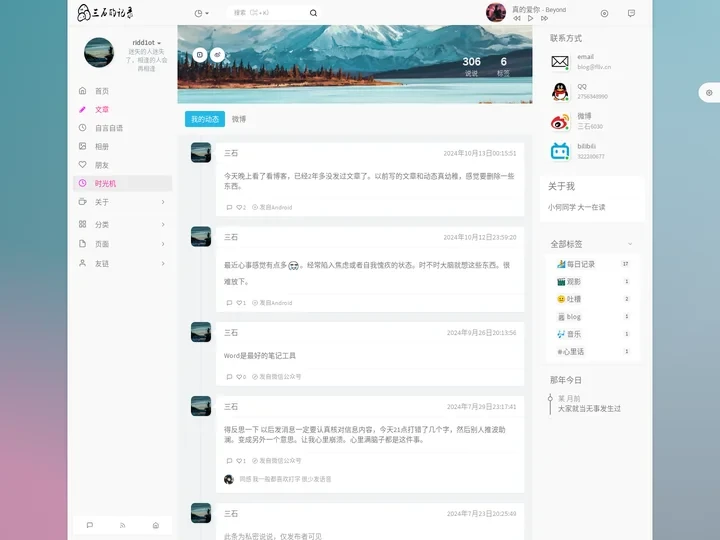This screenshot has width=720, height=540.
Task: Click the 那年今日 timeline marker
Action: (x=550, y=398)
